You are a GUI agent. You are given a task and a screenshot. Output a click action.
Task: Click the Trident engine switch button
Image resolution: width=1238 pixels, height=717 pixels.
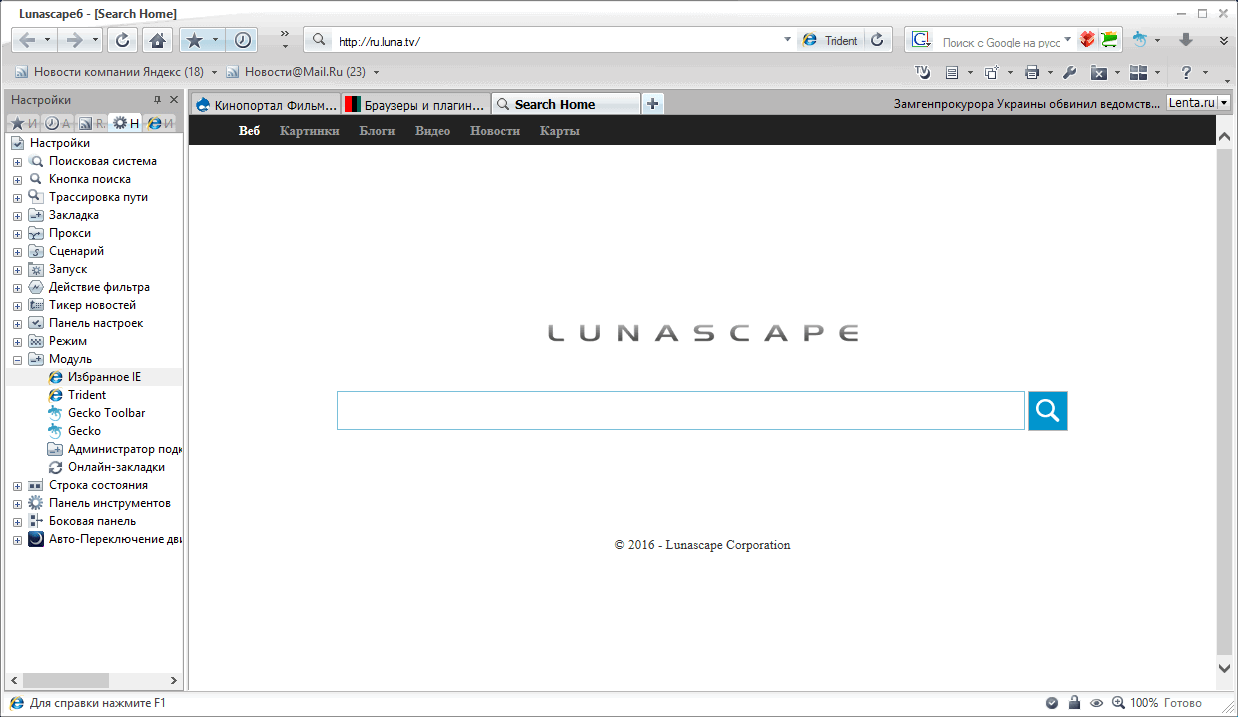coord(831,40)
